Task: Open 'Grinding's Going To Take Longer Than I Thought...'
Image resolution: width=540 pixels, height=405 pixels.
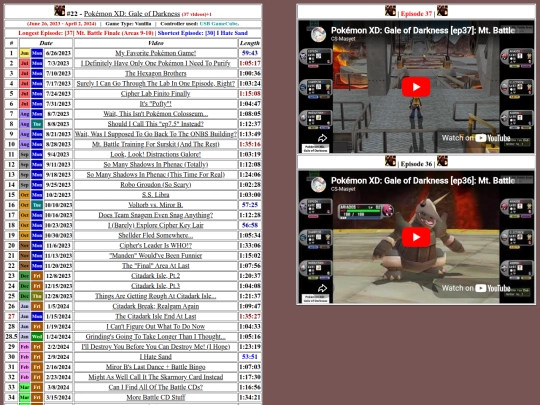Action: tap(156, 336)
